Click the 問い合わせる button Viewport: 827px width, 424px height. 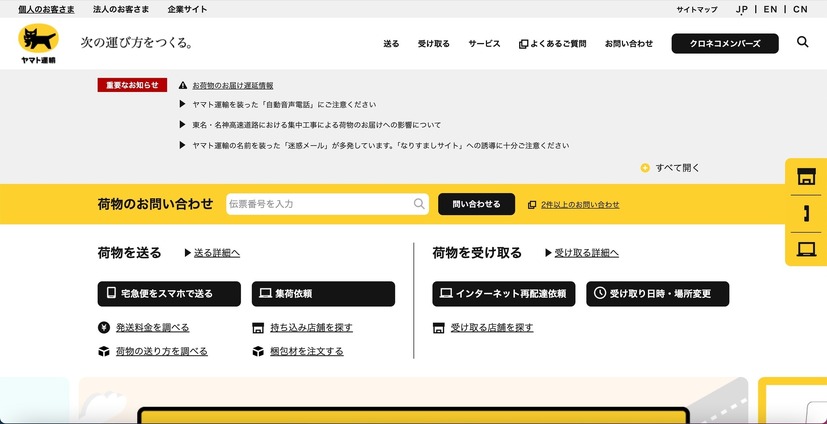[x=476, y=204]
